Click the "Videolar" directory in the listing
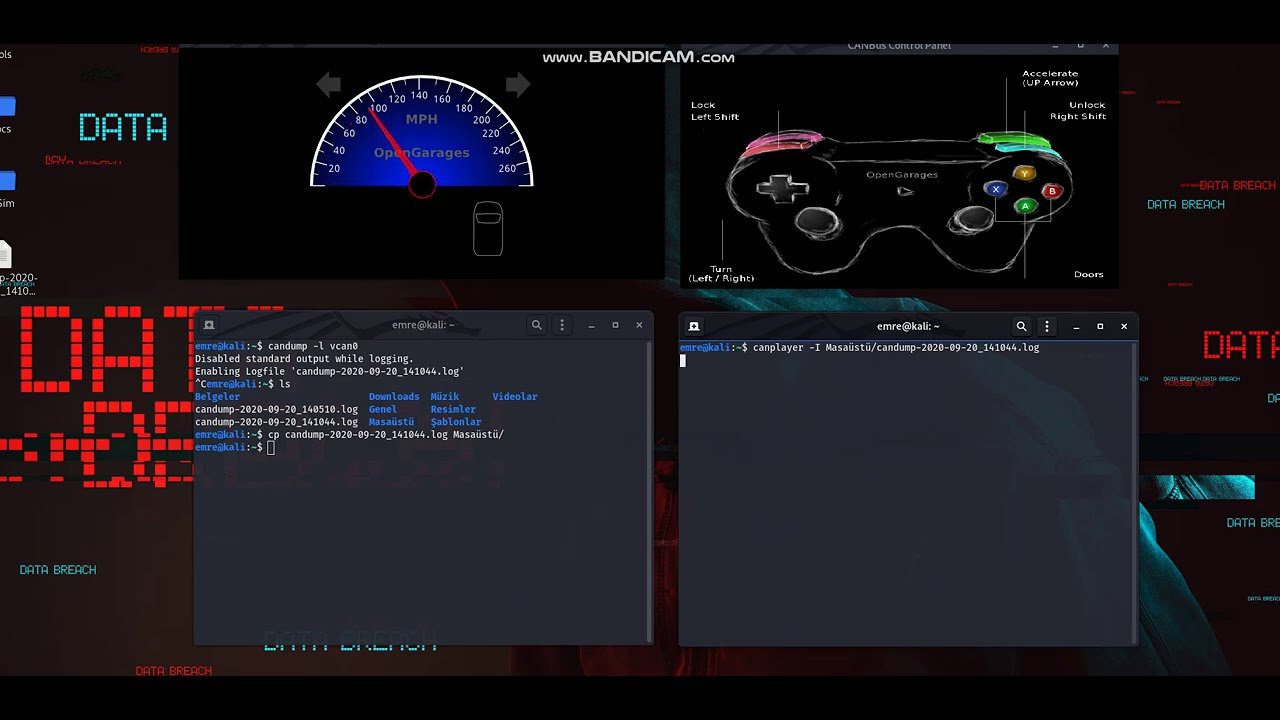Image resolution: width=1280 pixels, height=720 pixels. [515, 397]
